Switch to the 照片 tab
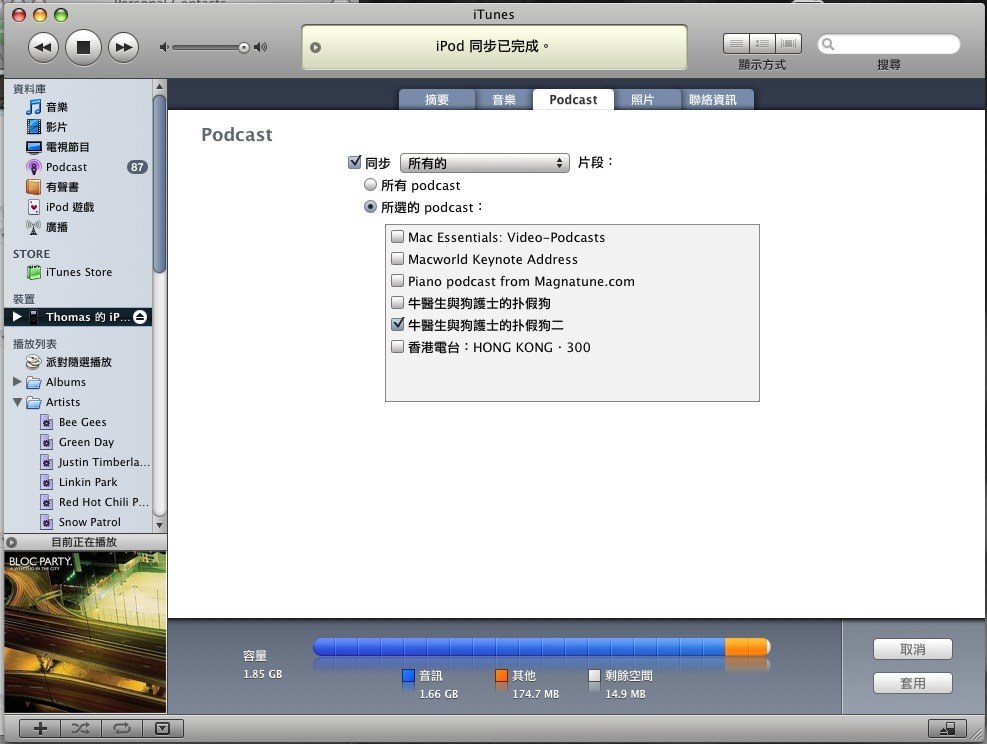Image resolution: width=987 pixels, height=744 pixels. pos(643,99)
